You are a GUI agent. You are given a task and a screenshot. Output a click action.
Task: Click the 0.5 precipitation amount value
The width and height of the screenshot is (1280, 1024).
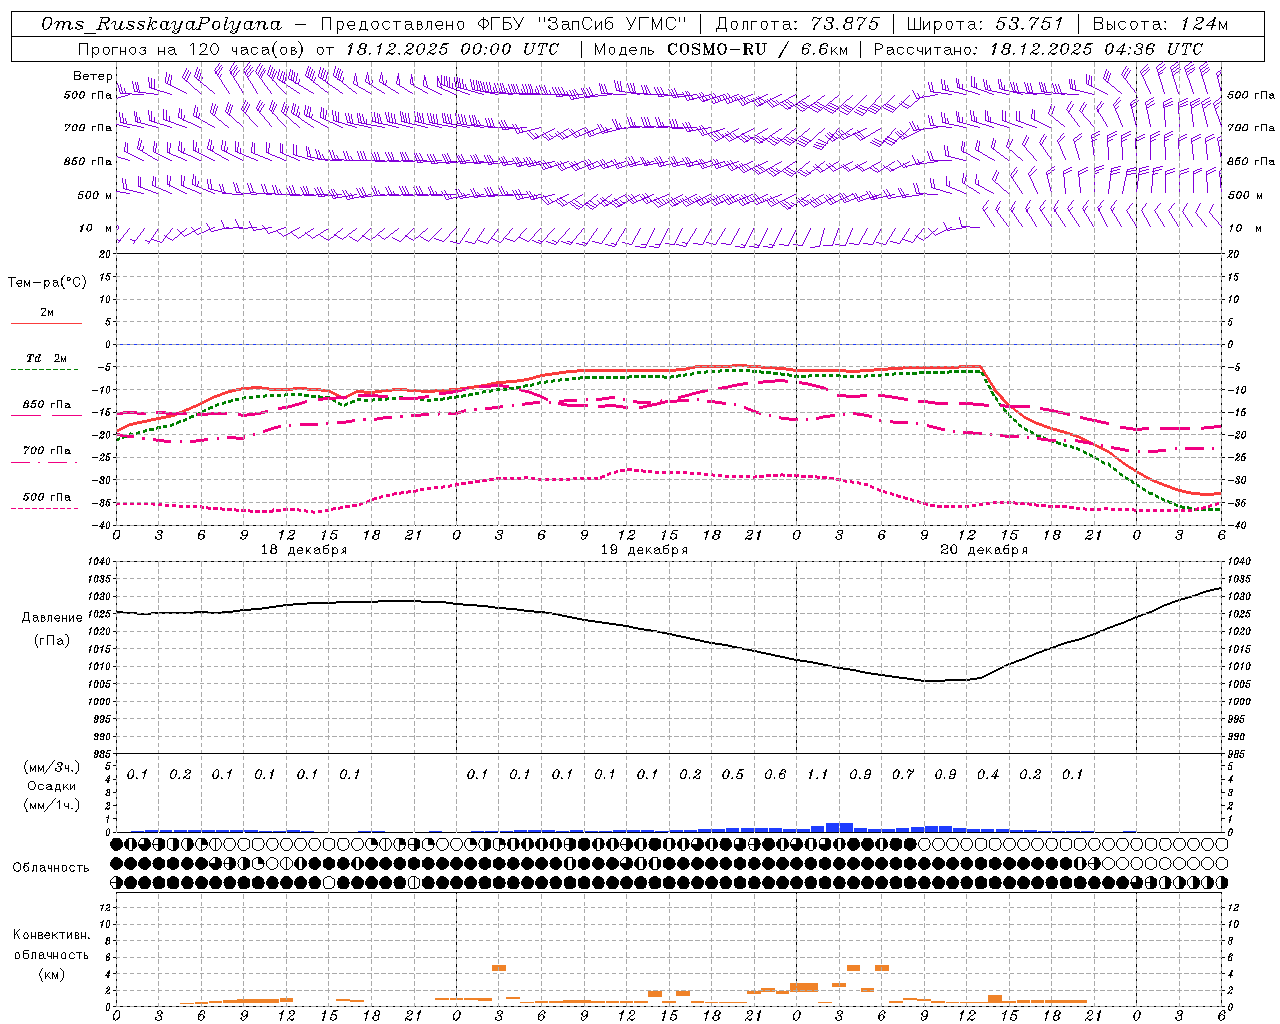[733, 775]
